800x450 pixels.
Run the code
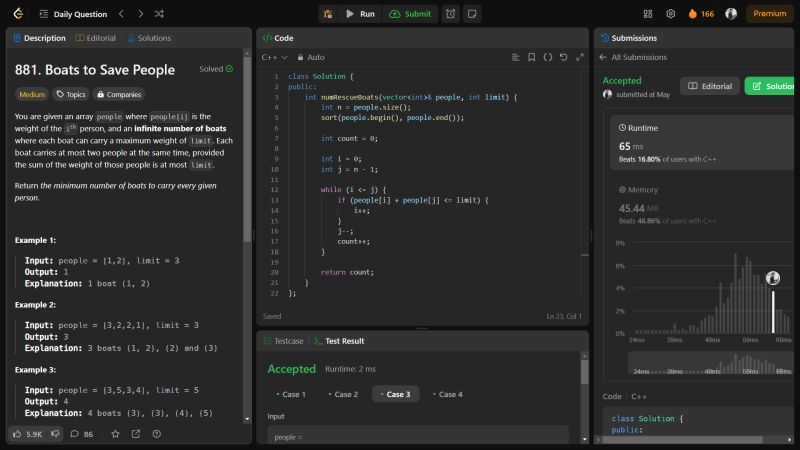pyautogui.click(x=360, y=14)
